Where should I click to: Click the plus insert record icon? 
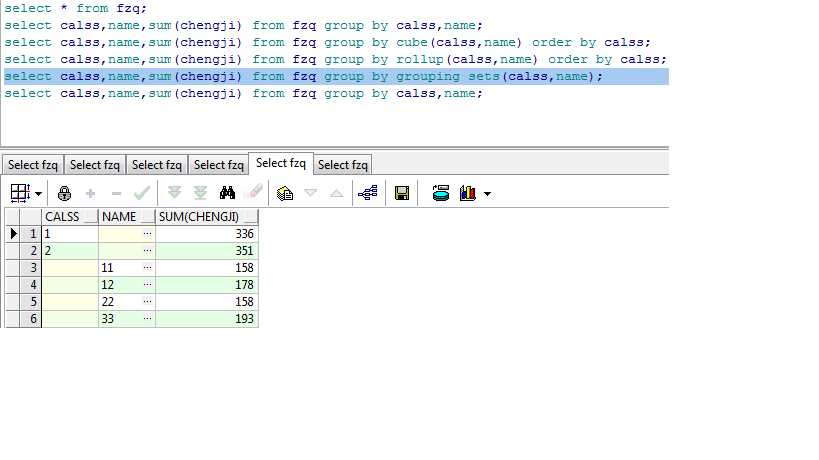[90, 194]
